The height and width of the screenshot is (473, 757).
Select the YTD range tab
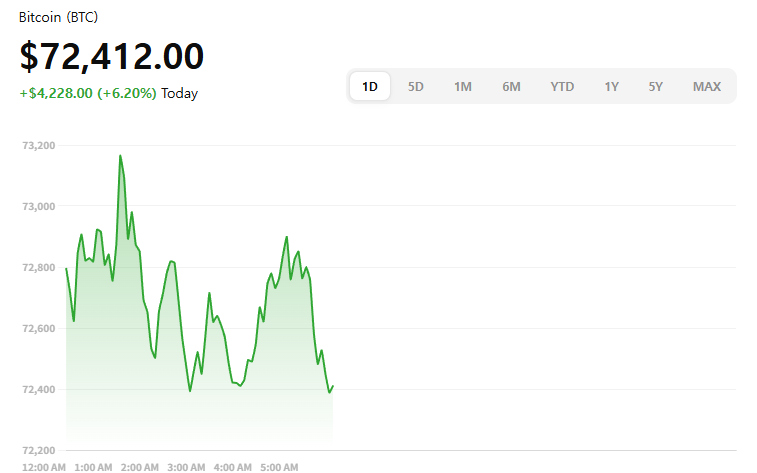click(562, 87)
